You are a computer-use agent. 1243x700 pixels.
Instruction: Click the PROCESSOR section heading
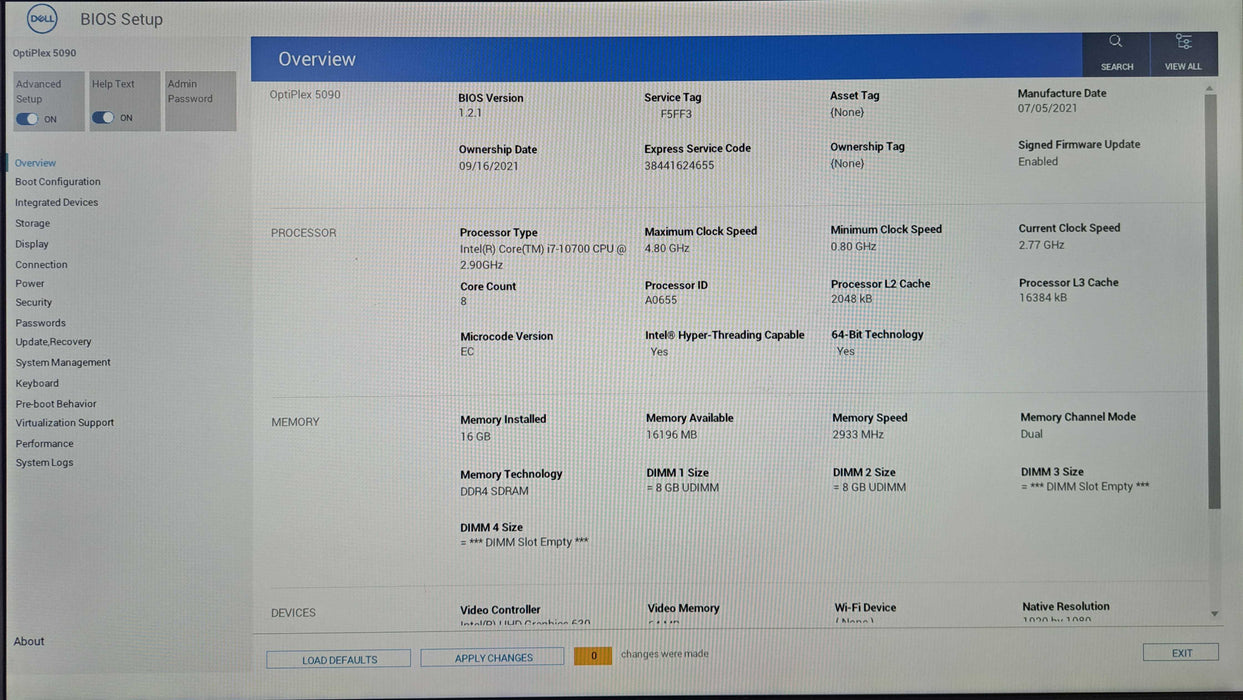303,233
